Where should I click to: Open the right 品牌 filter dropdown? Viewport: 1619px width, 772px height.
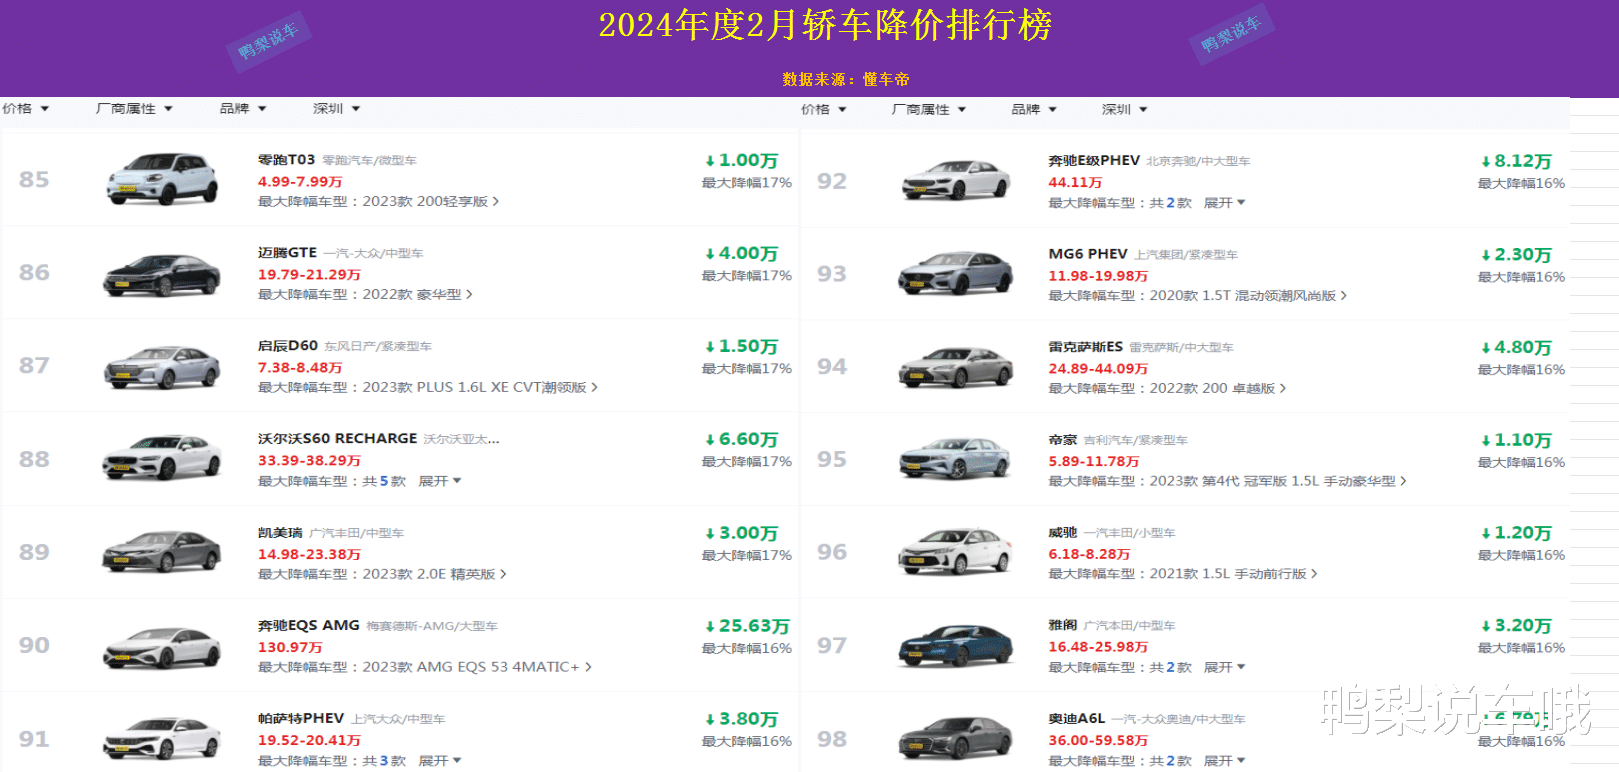[1034, 110]
